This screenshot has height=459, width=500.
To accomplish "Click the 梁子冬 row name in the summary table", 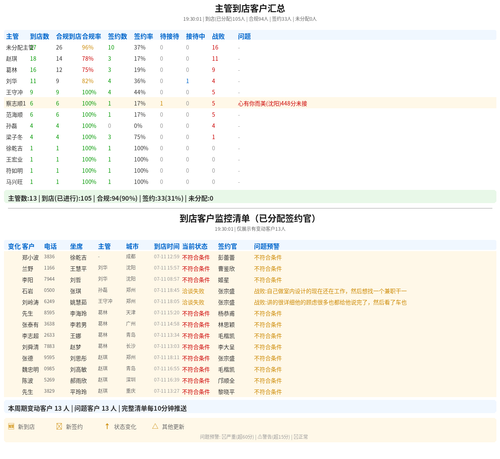I will [14, 137].
